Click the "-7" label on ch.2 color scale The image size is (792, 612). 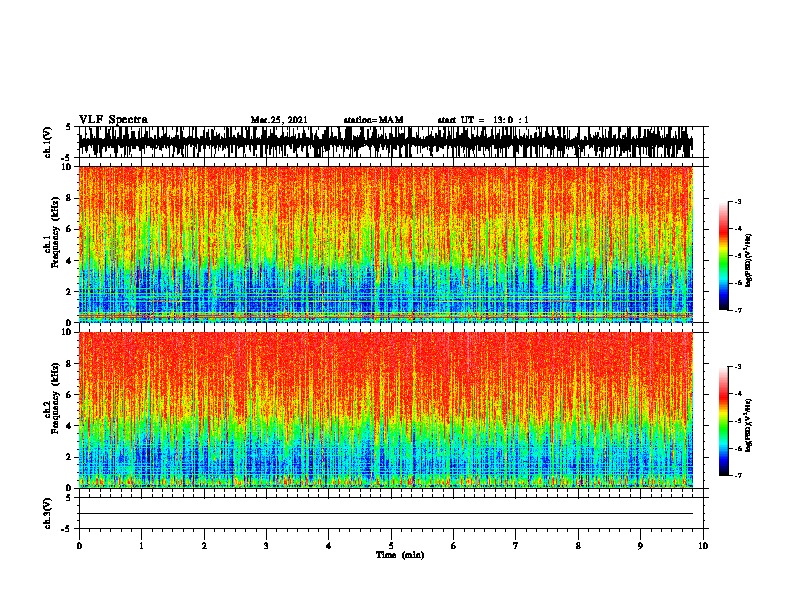pyautogui.click(x=738, y=476)
